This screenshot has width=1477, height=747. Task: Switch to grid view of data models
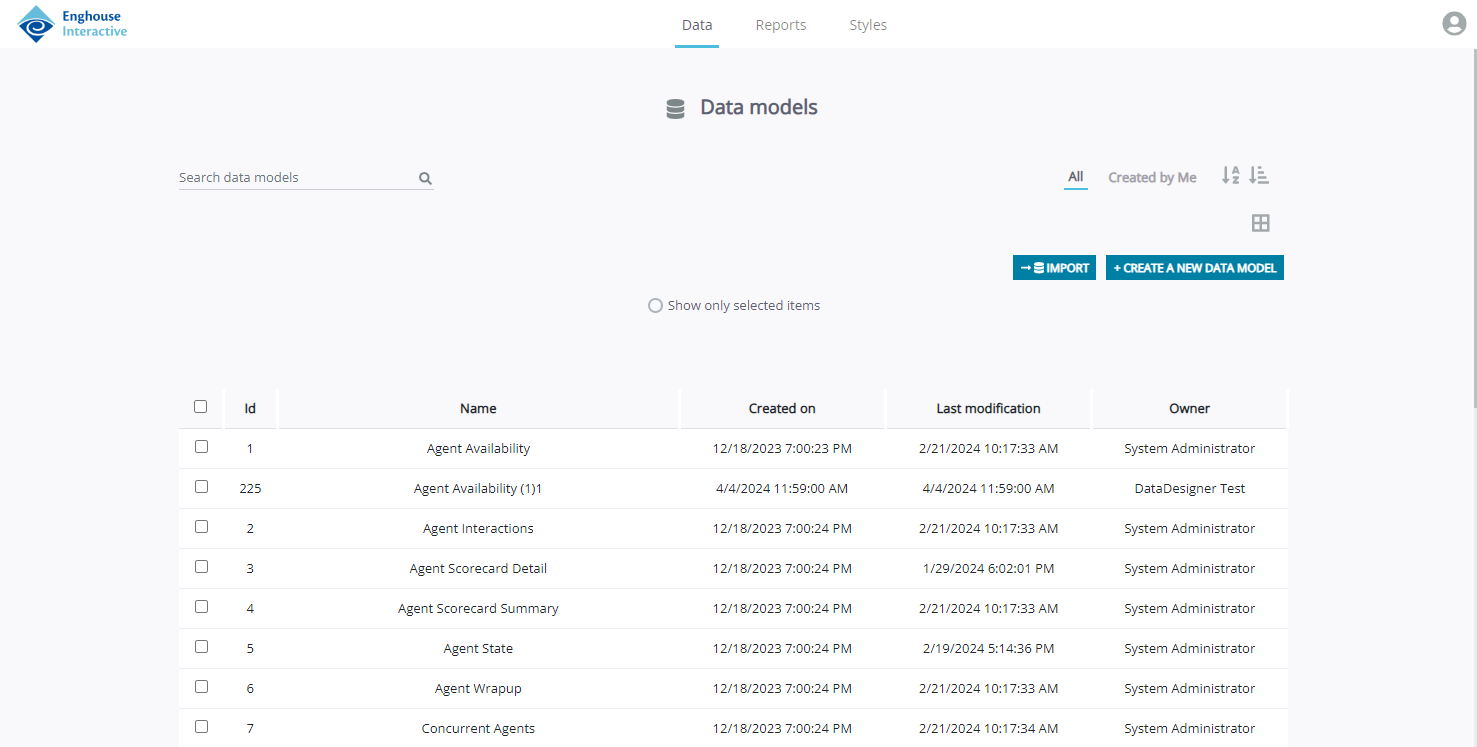1260,222
